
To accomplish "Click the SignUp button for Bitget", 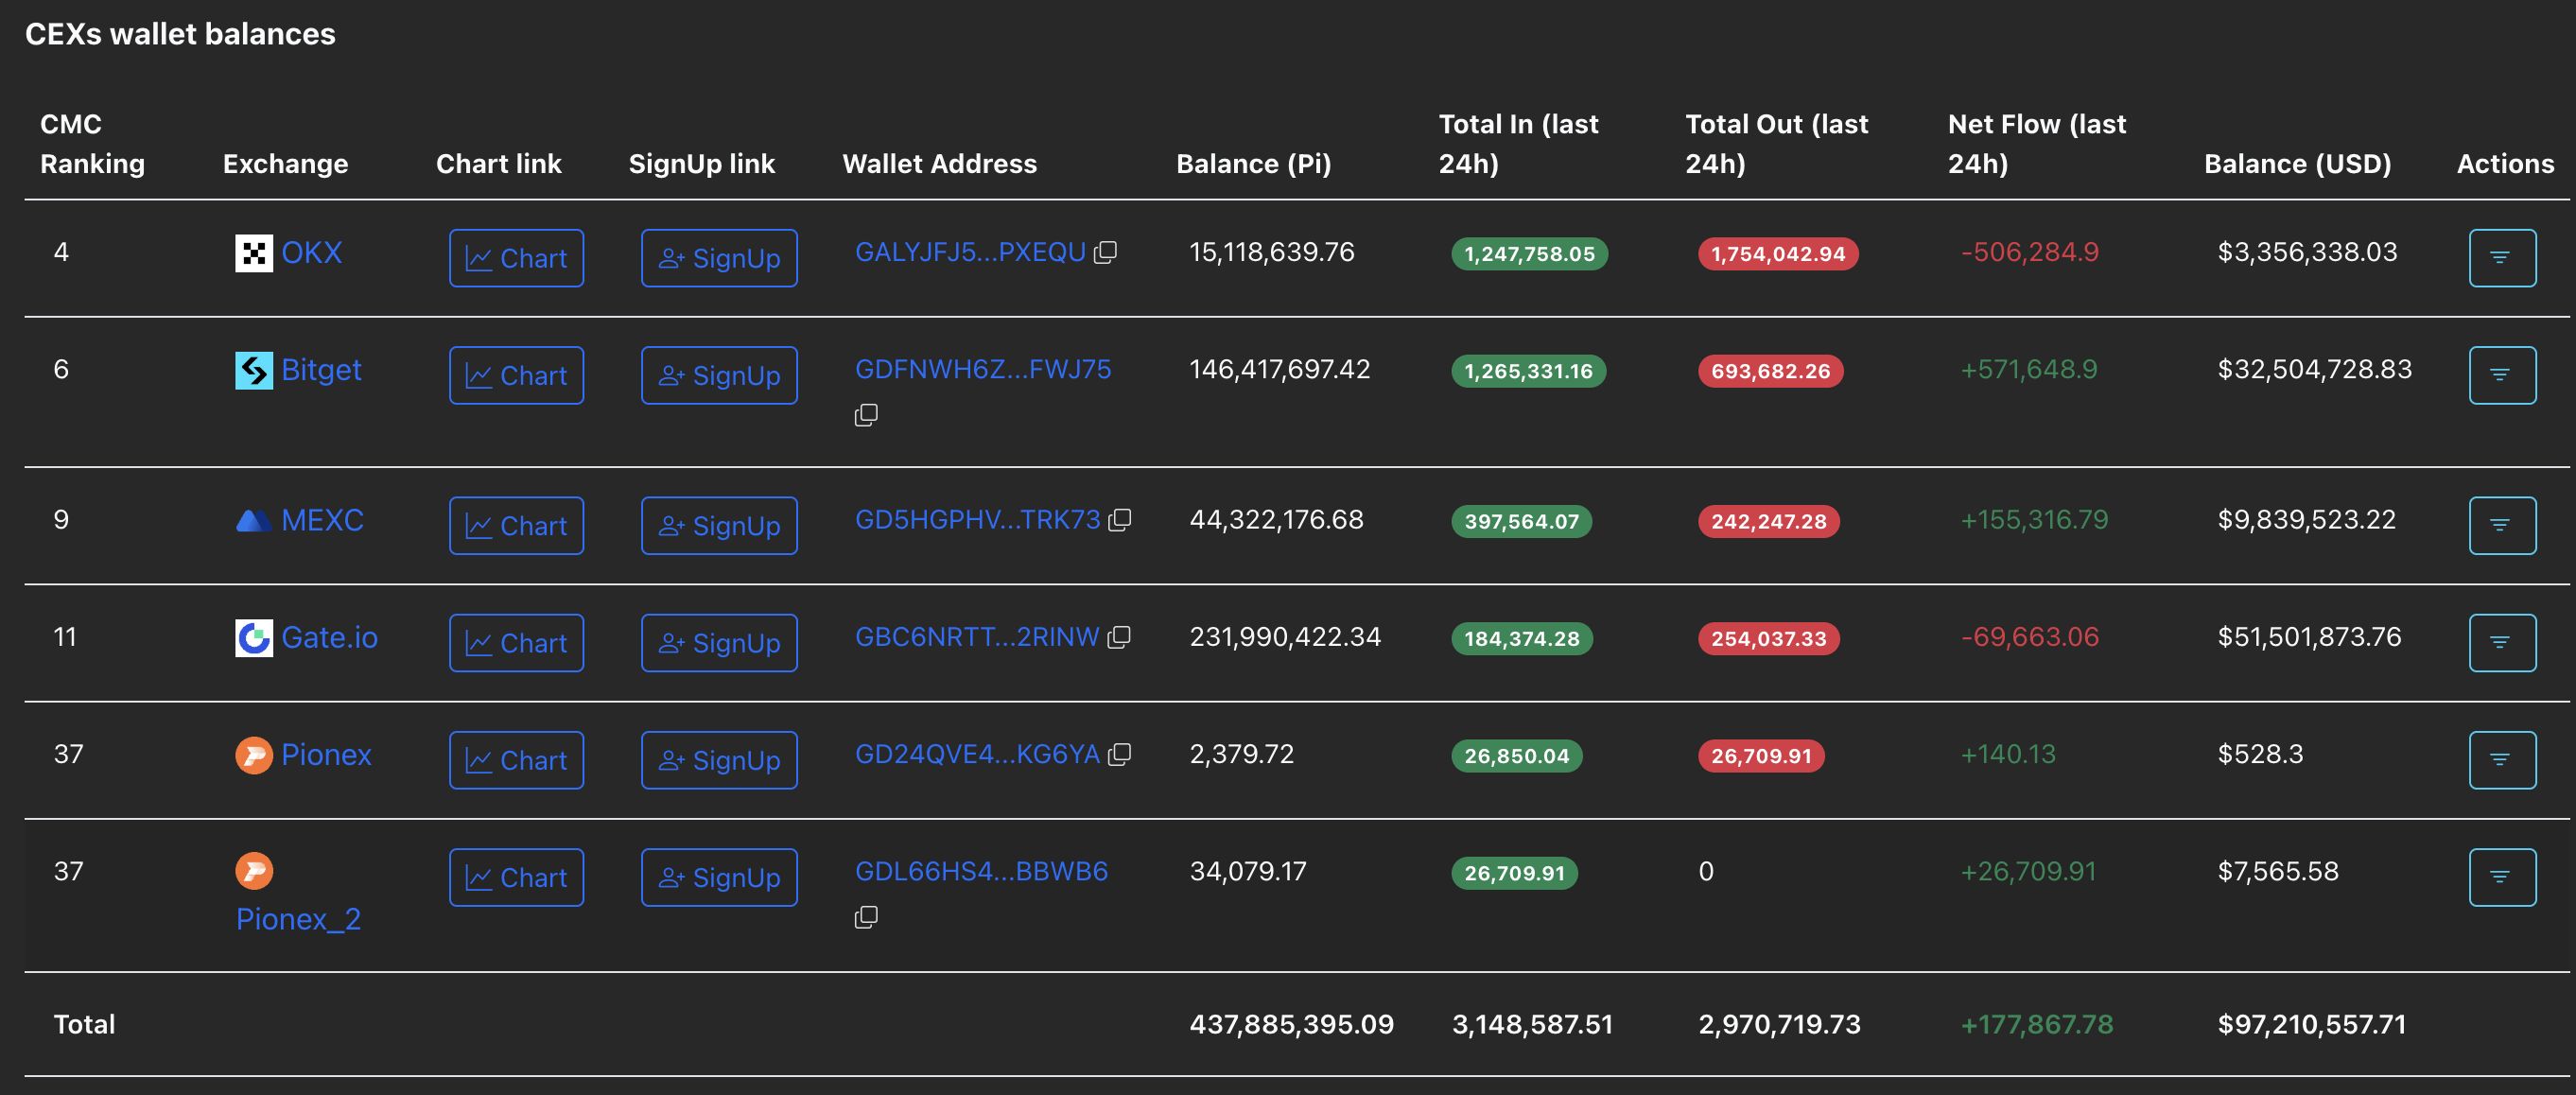I will click(x=718, y=375).
